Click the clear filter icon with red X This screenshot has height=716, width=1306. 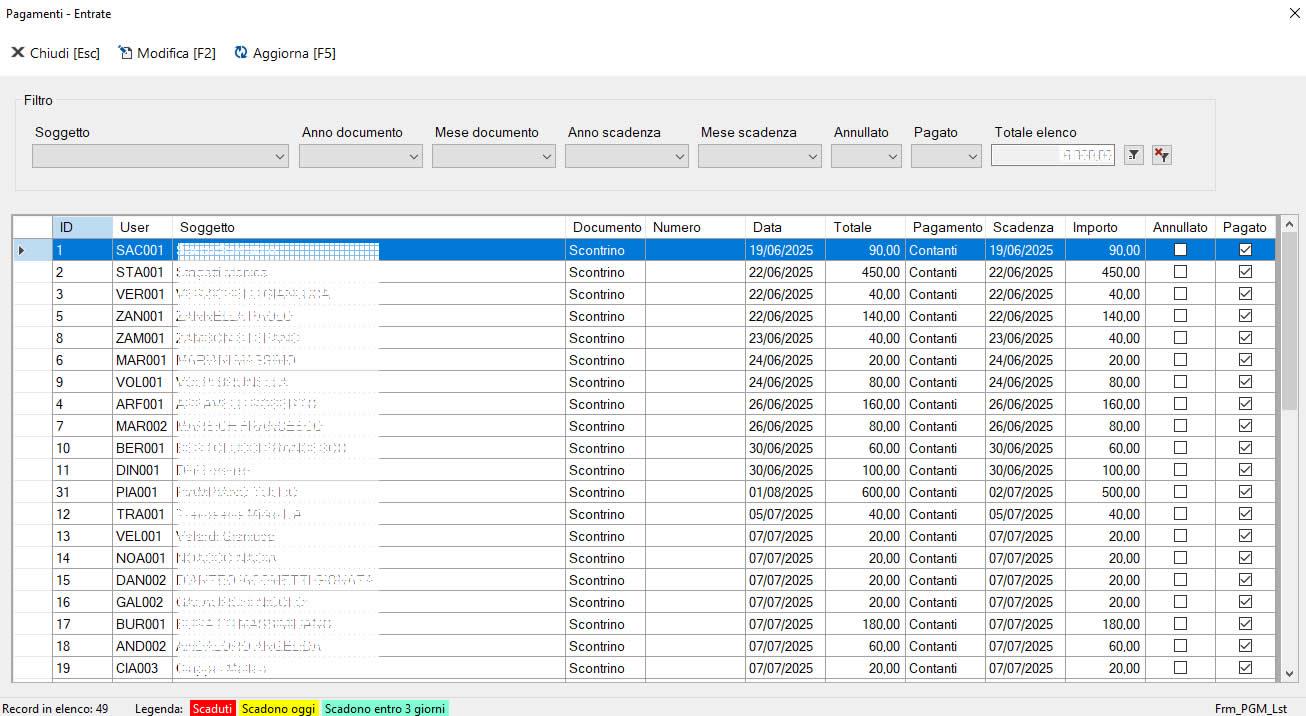1161,155
